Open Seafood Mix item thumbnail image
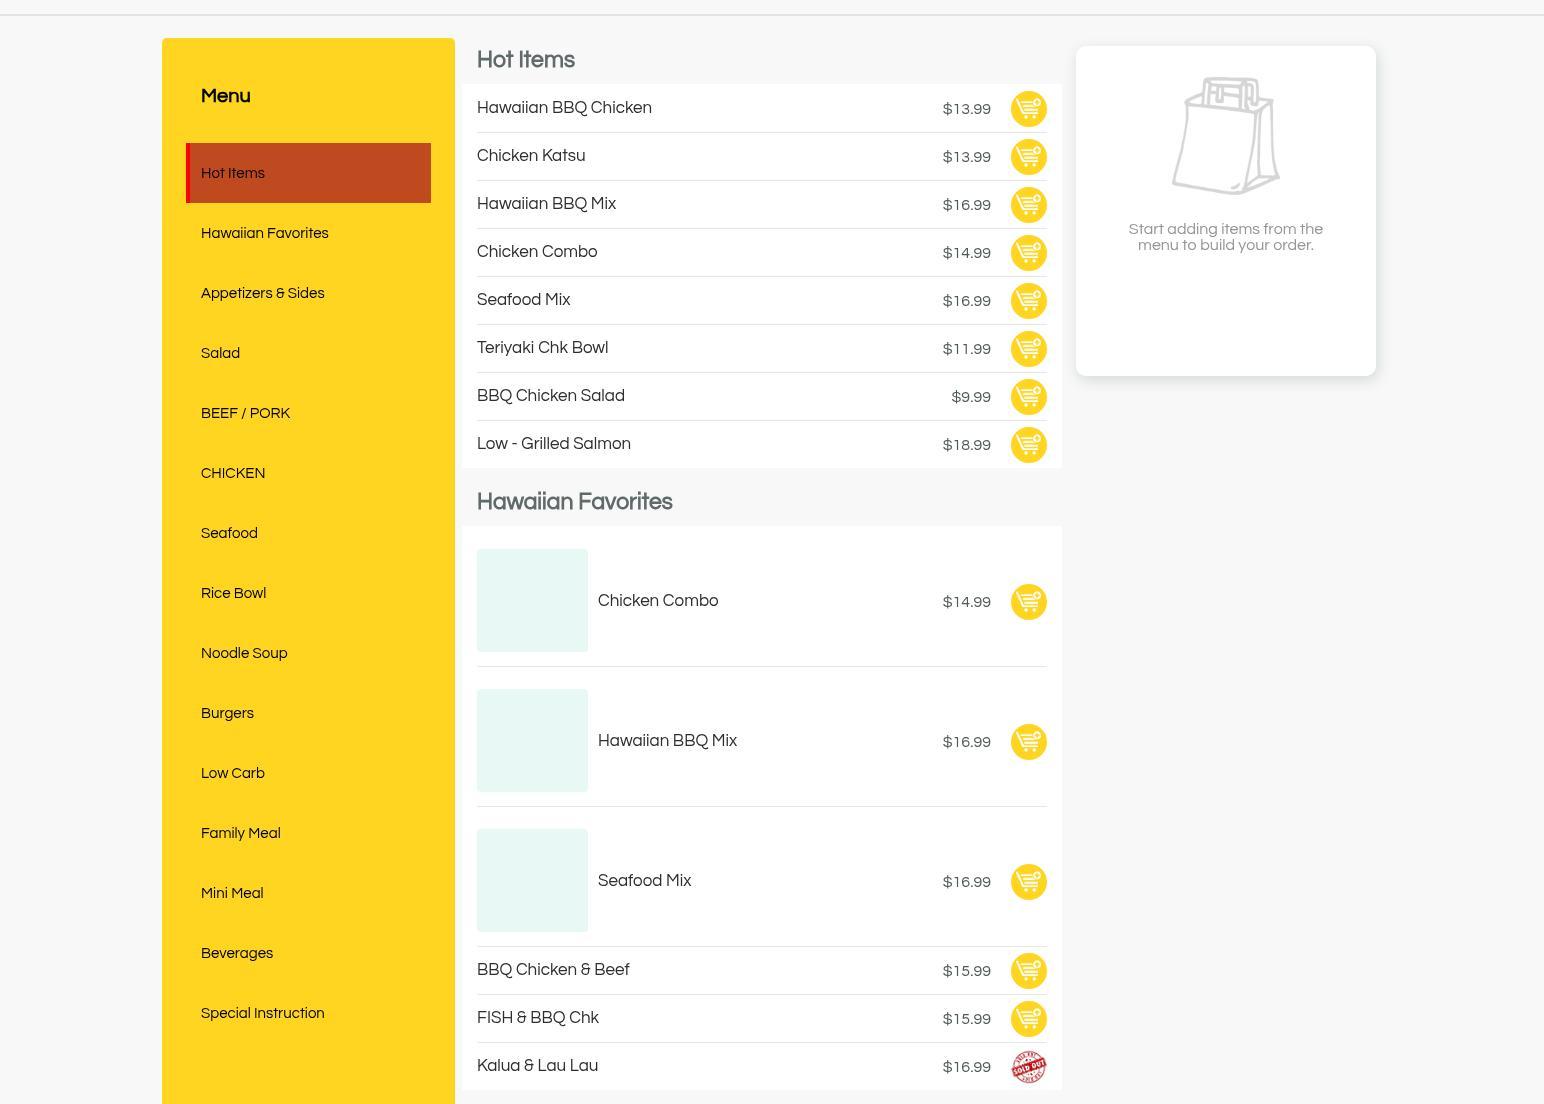Screen dimensions: 1544x1104 click(x=532, y=880)
